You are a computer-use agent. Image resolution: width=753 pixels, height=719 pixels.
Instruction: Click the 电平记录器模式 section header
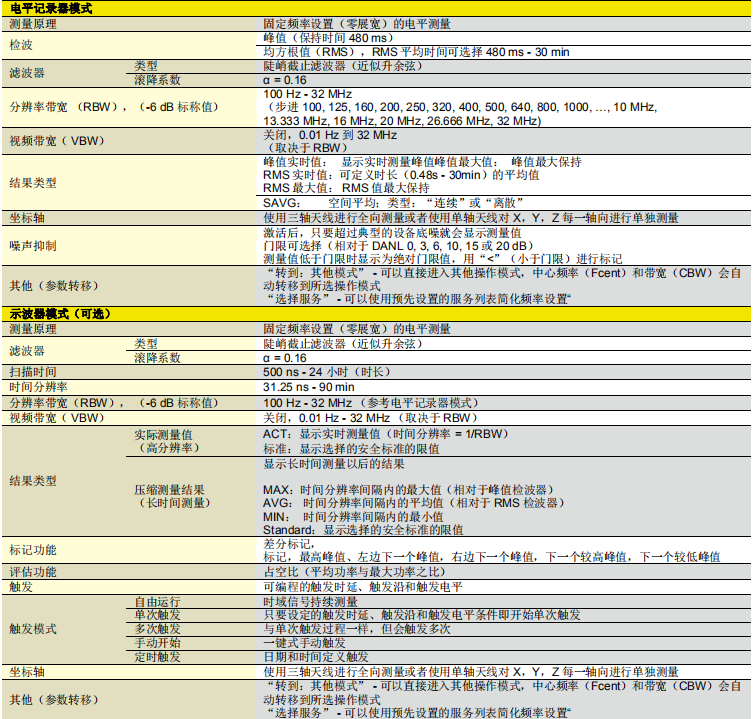coord(52,8)
